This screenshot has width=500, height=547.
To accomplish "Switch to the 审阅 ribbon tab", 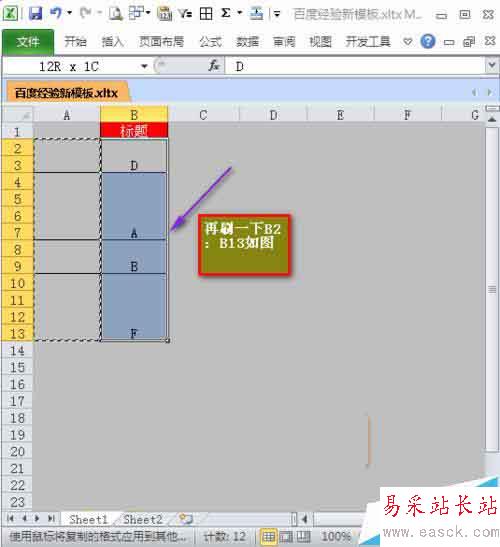I will click(x=284, y=42).
